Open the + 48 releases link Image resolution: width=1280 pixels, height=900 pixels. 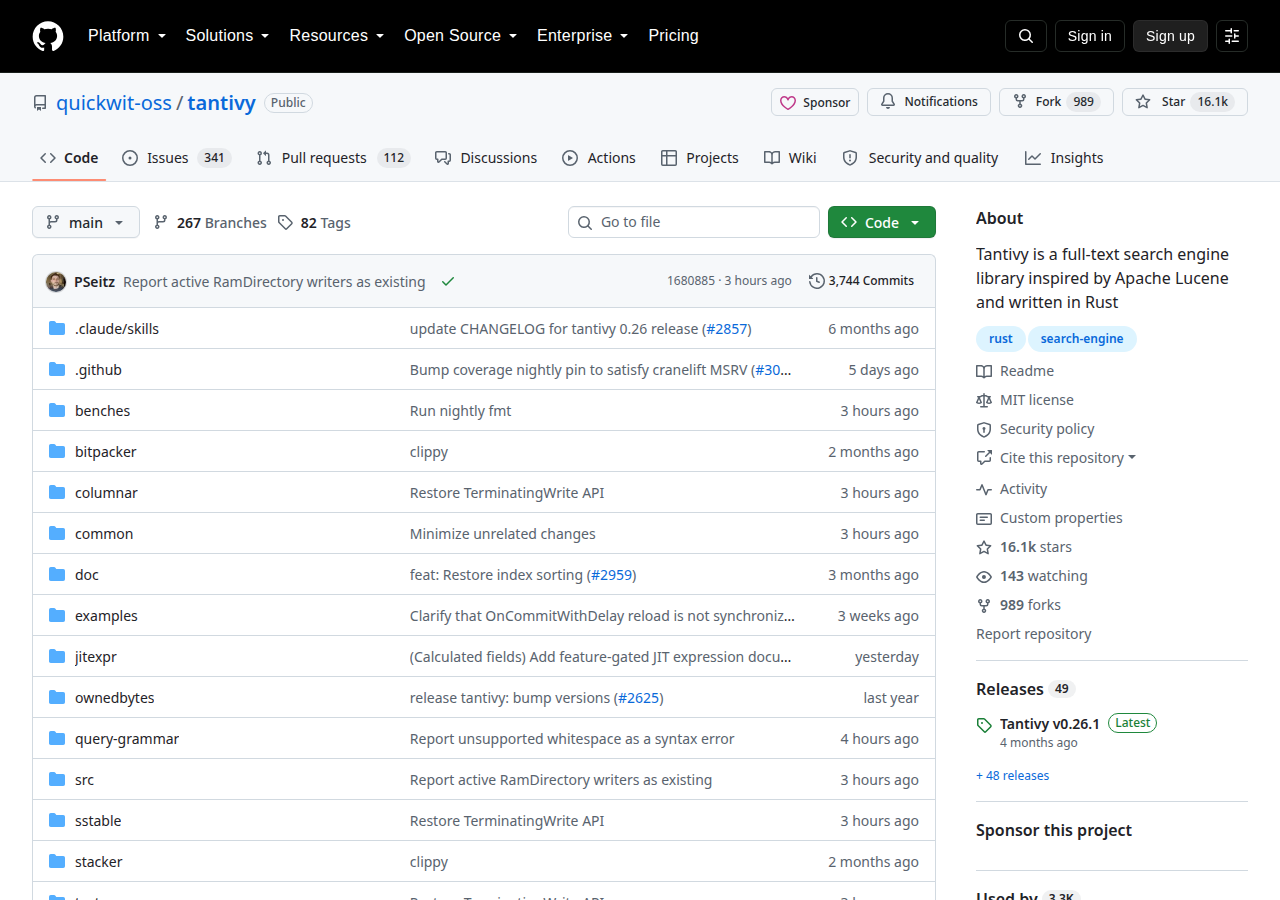[1012, 775]
